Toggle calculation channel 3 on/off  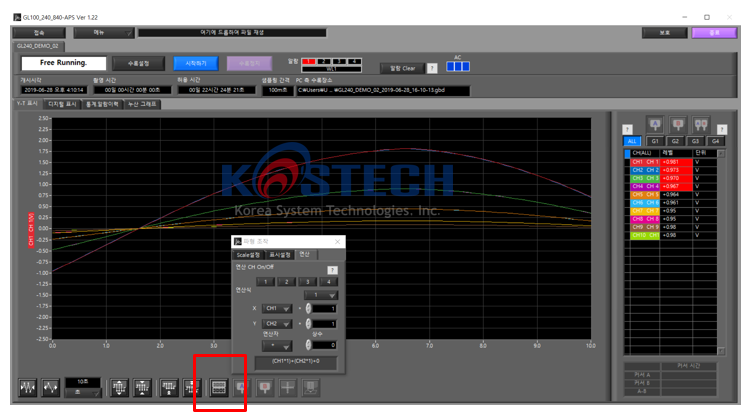(308, 282)
